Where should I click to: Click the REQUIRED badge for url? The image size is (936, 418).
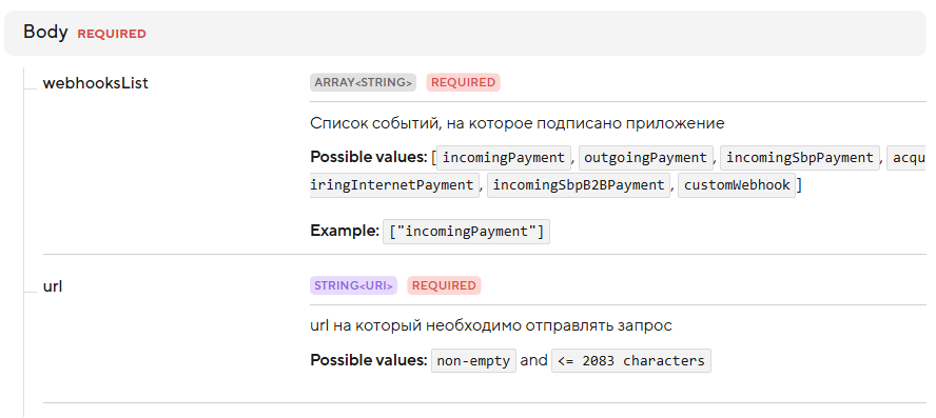click(x=444, y=285)
